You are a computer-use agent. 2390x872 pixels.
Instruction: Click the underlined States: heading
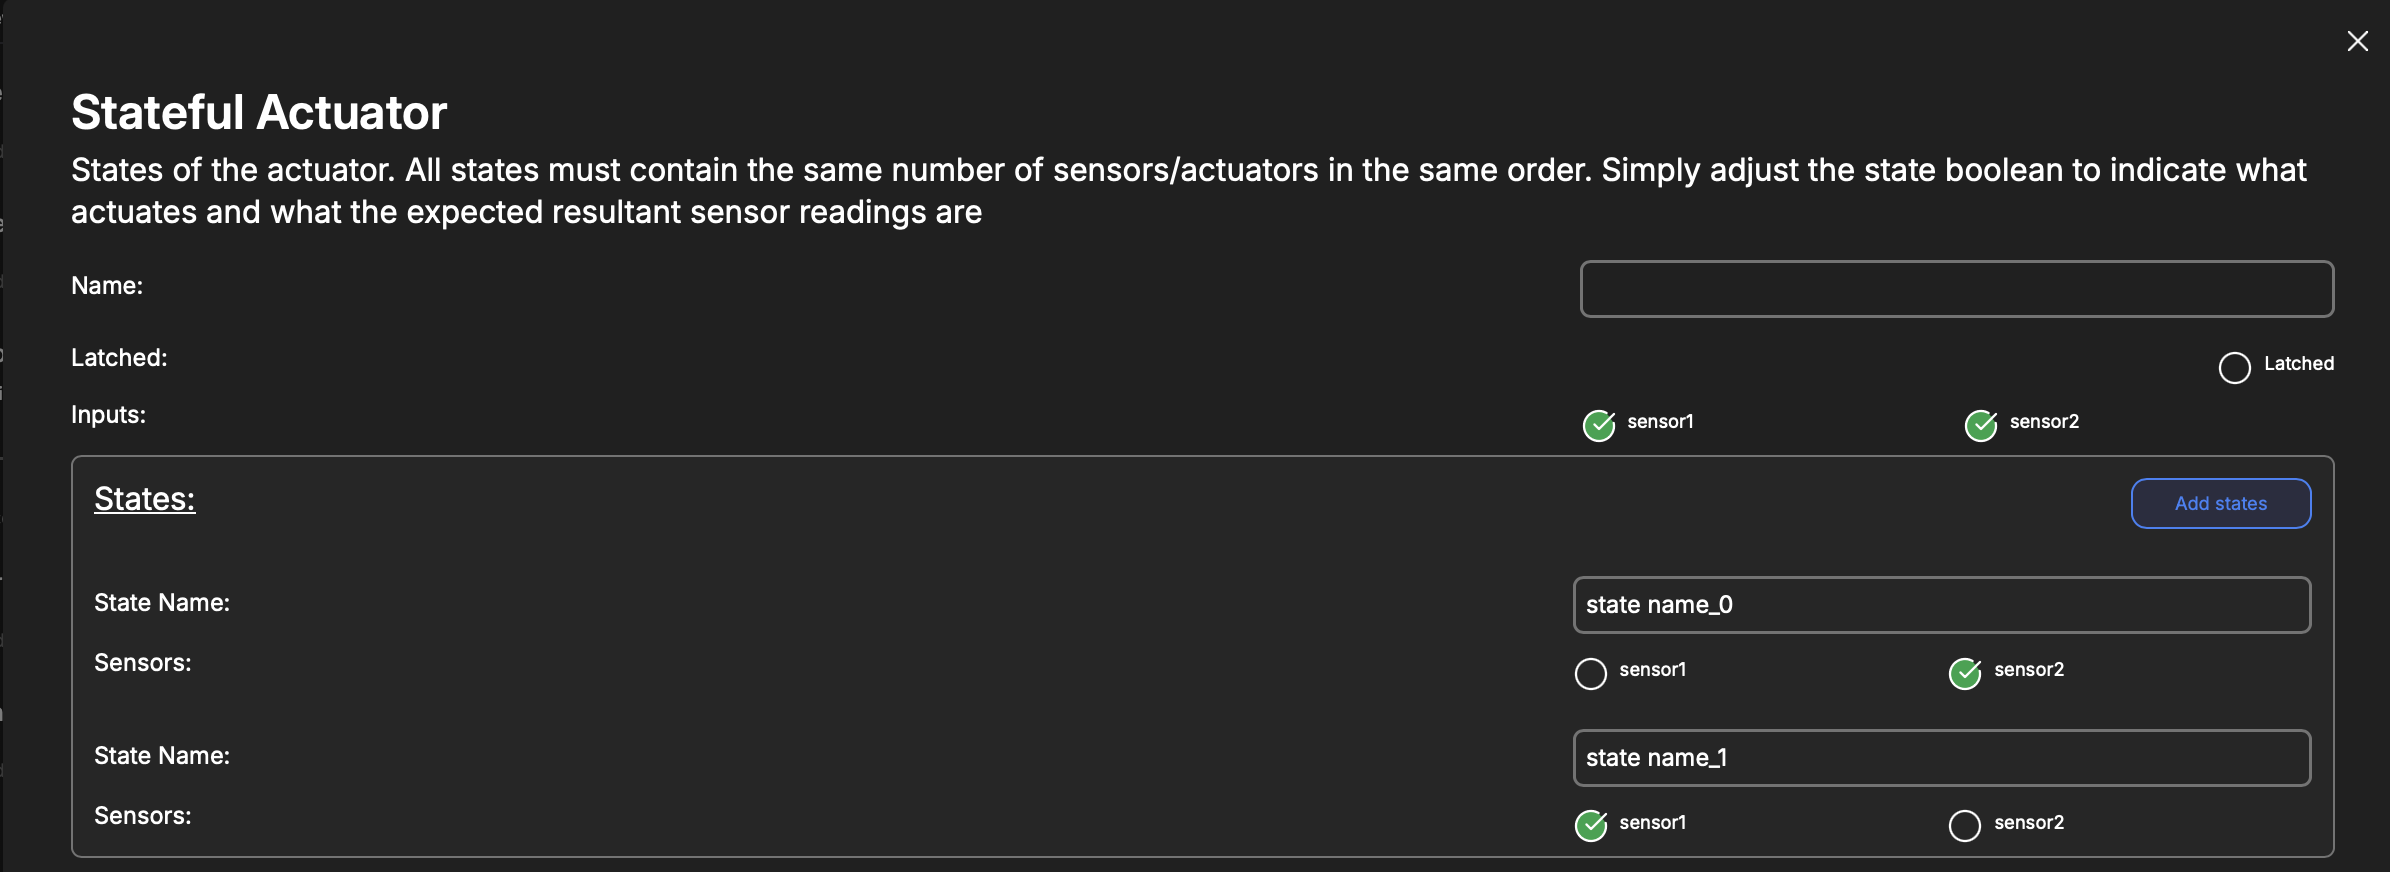(x=145, y=499)
